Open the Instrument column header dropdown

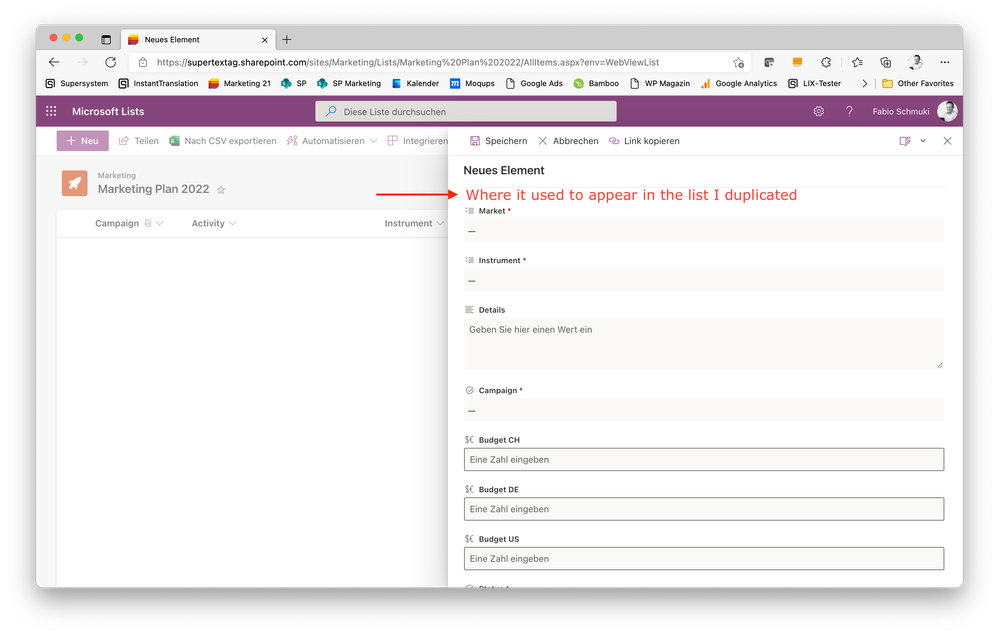(414, 224)
